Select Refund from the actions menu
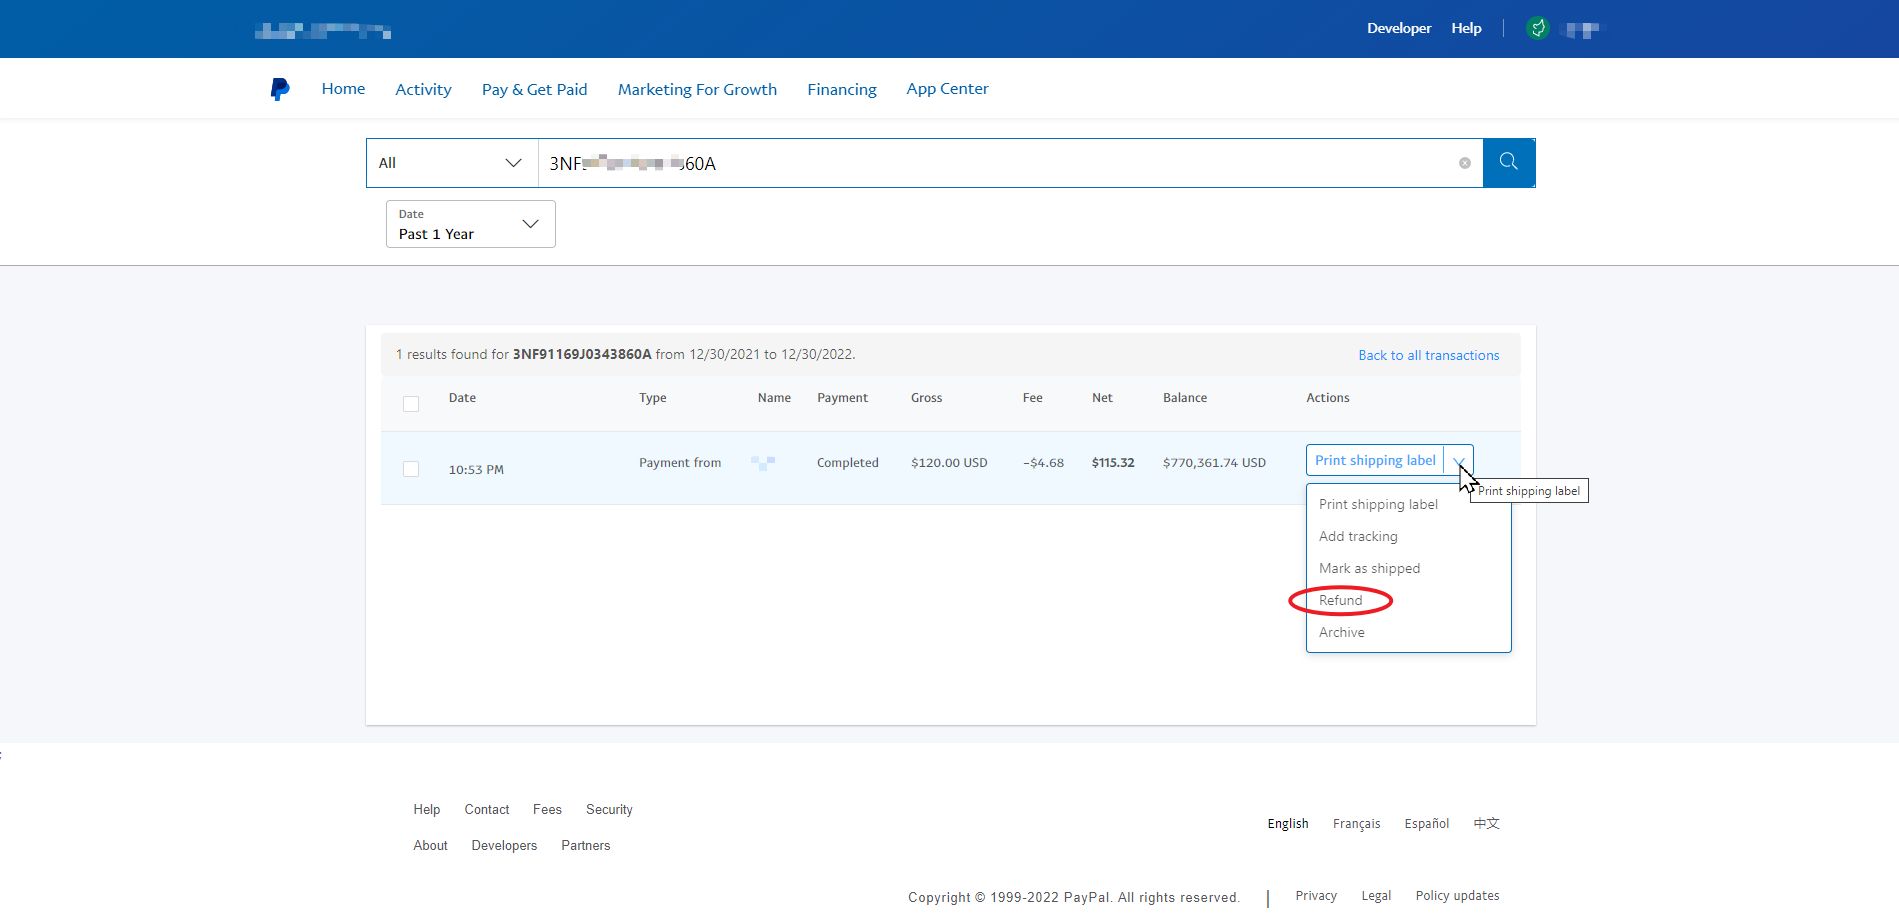Image resolution: width=1899 pixels, height=913 pixels. tap(1340, 600)
